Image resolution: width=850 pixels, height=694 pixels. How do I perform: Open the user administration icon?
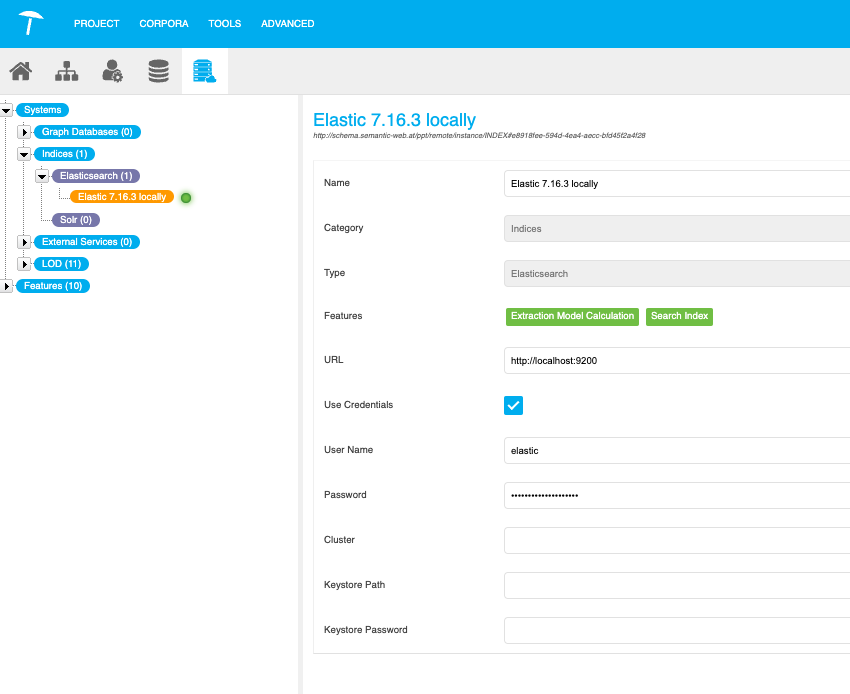[113, 70]
